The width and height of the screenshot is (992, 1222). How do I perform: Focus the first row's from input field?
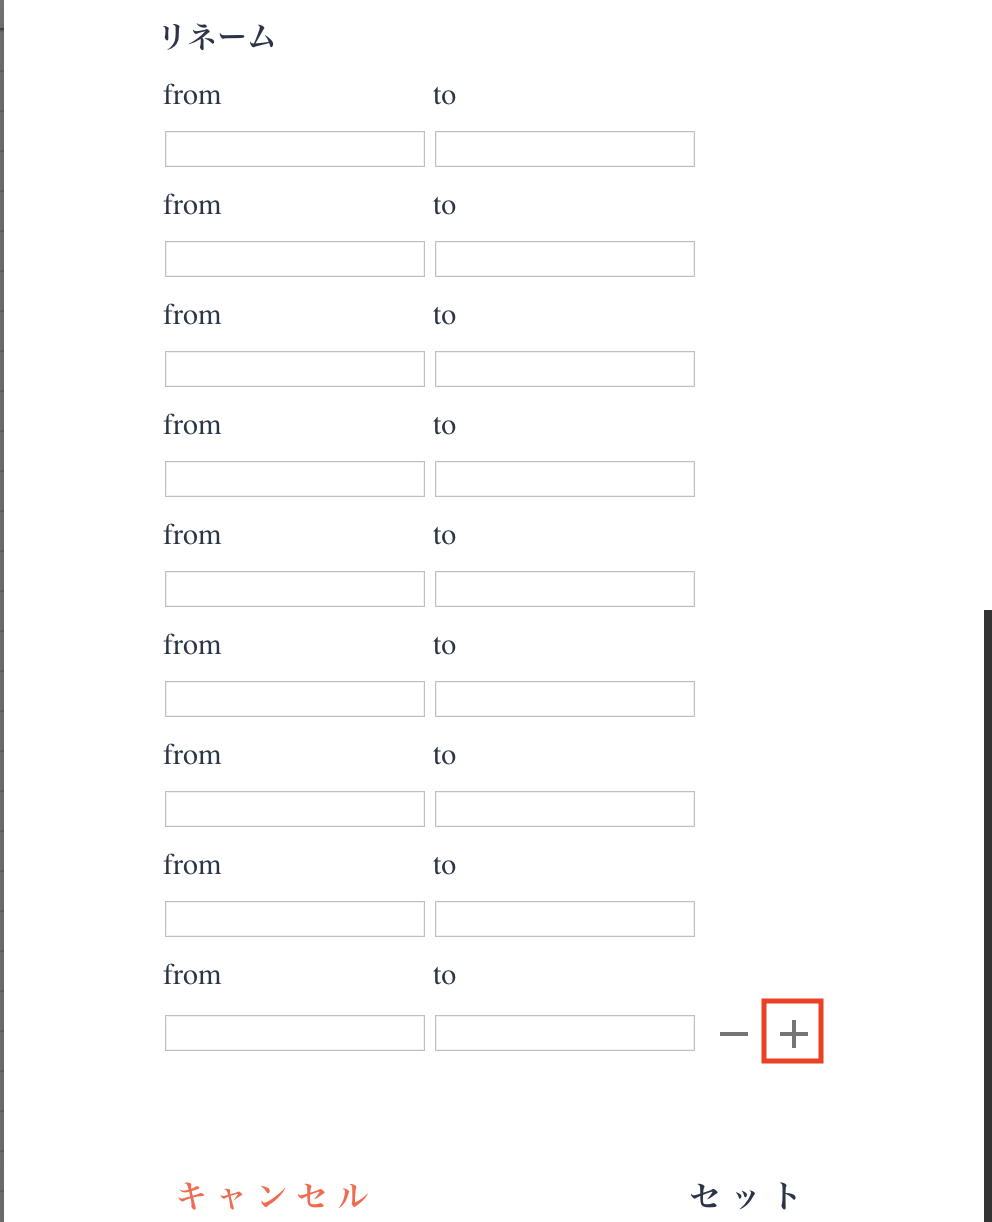(295, 149)
